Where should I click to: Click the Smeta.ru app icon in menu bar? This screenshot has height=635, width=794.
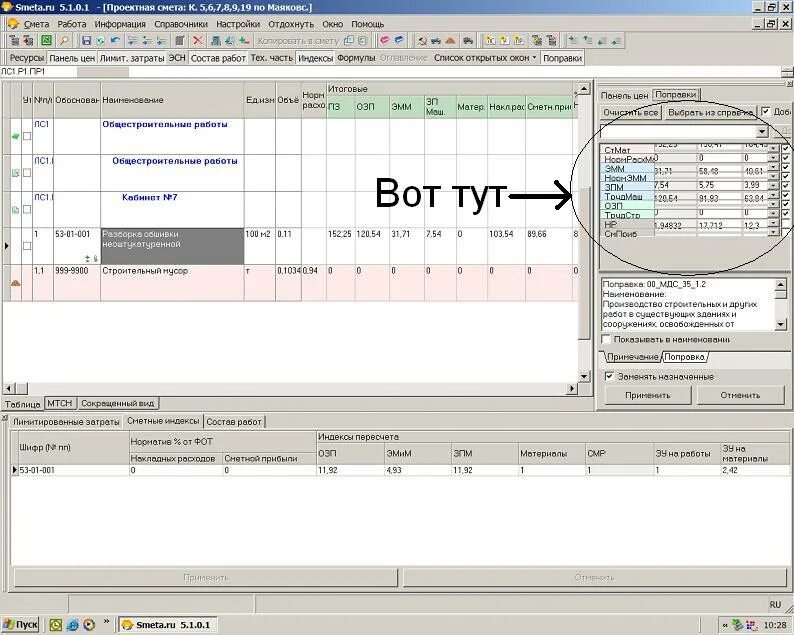click(13, 24)
